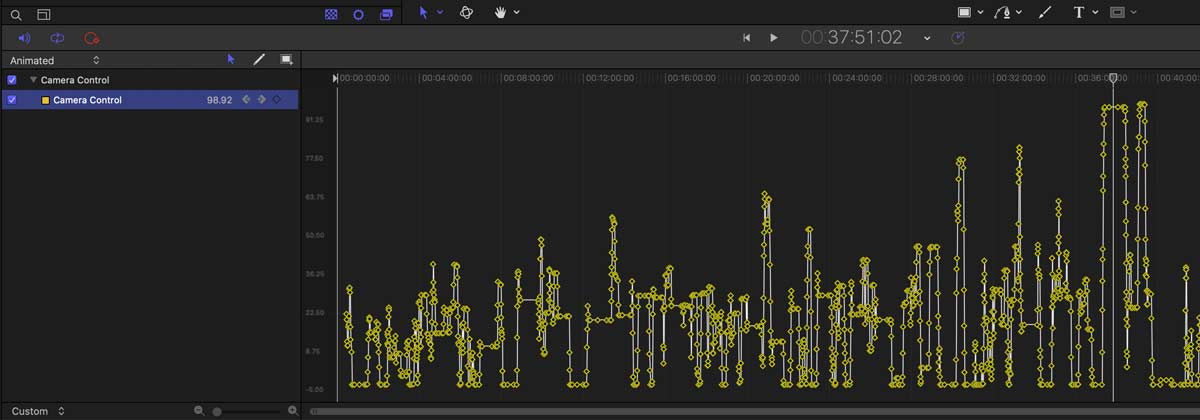Viewport: 1200px width, 420px height.
Task: Toggle loop playback icon
Action: point(58,38)
